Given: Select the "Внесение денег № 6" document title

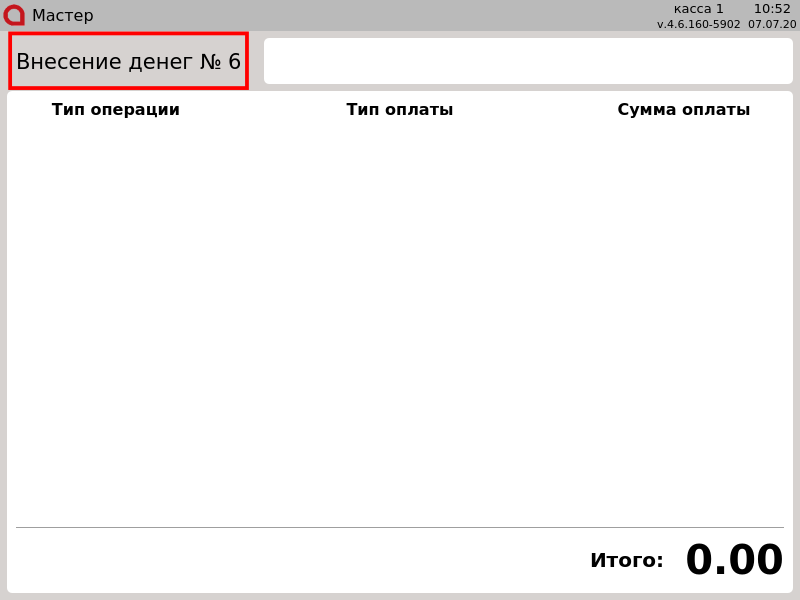Looking at the screenshot, I should coord(128,61).
